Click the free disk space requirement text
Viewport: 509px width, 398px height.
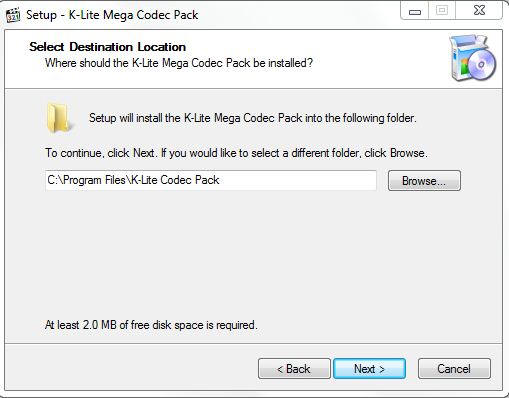click(x=151, y=325)
